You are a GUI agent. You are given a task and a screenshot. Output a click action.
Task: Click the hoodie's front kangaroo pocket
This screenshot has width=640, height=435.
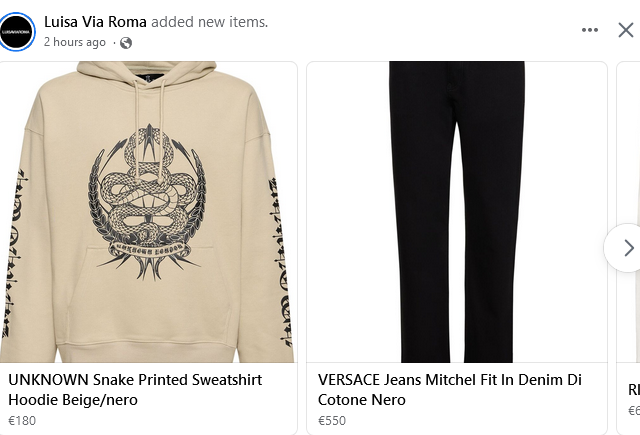pyautogui.click(x=149, y=293)
